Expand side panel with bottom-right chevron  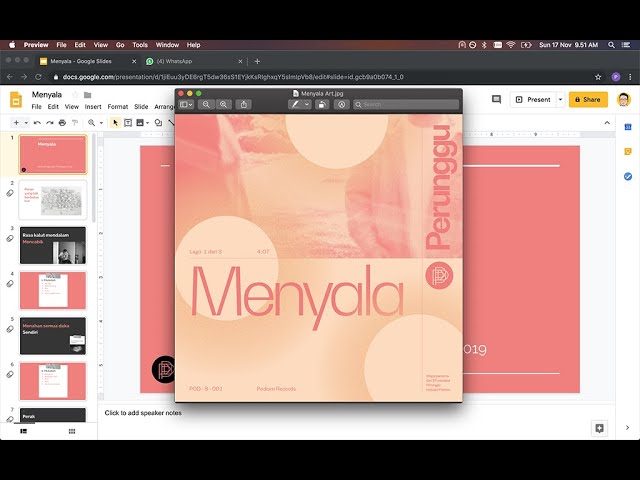click(627, 427)
